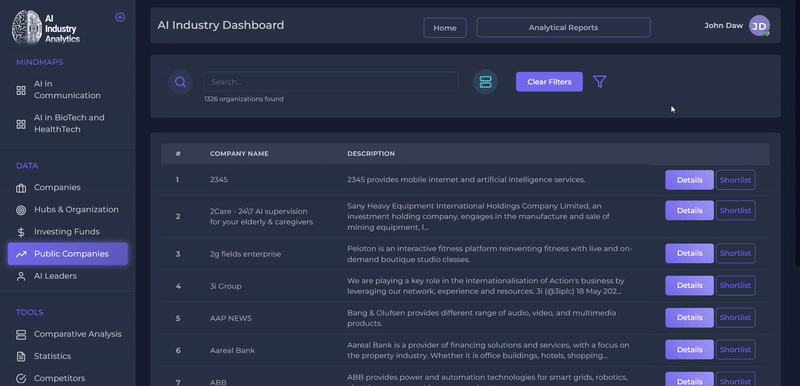Click the trend chart icon for Public Companies
Image resolution: width=800 pixels, height=386 pixels.
[x=21, y=254]
